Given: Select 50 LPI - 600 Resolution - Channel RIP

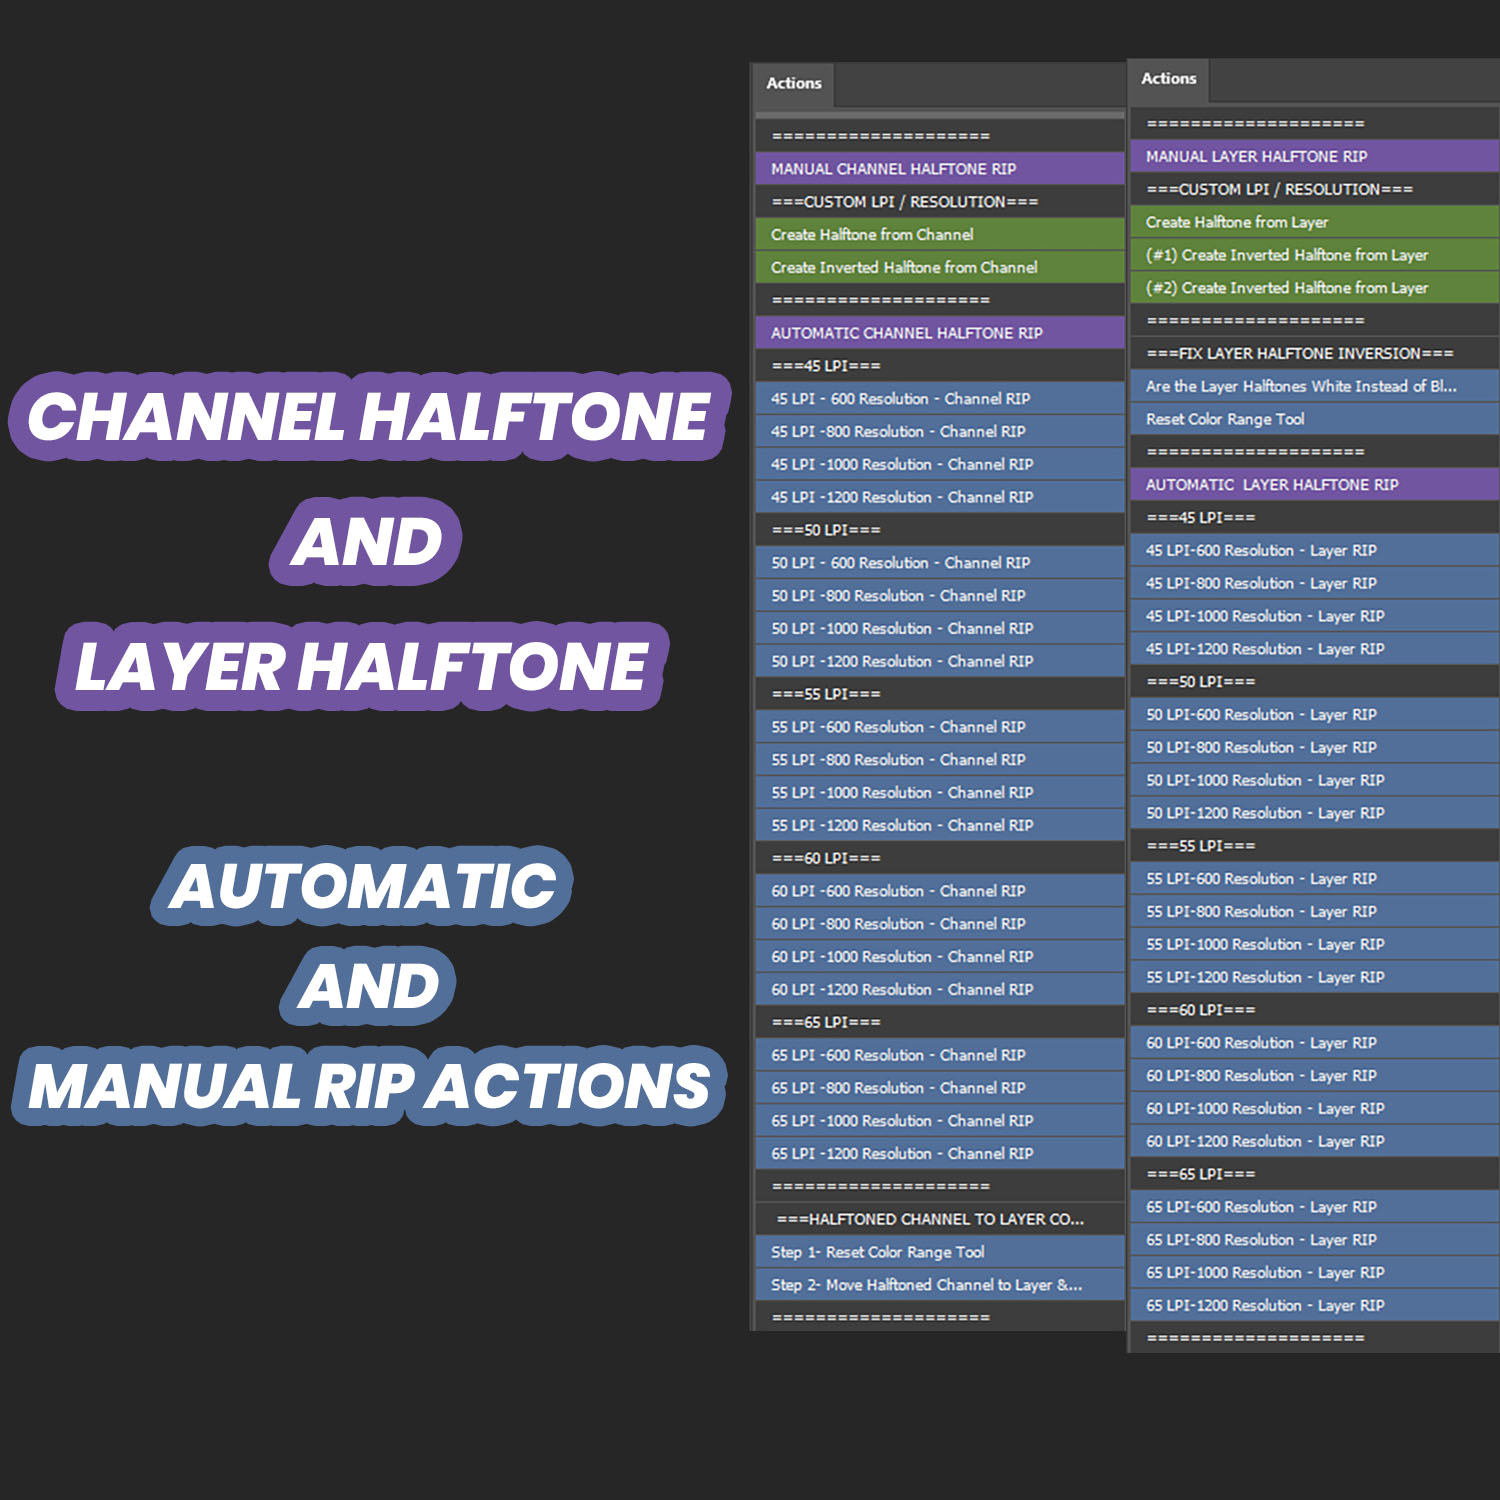Looking at the screenshot, I should (x=941, y=563).
